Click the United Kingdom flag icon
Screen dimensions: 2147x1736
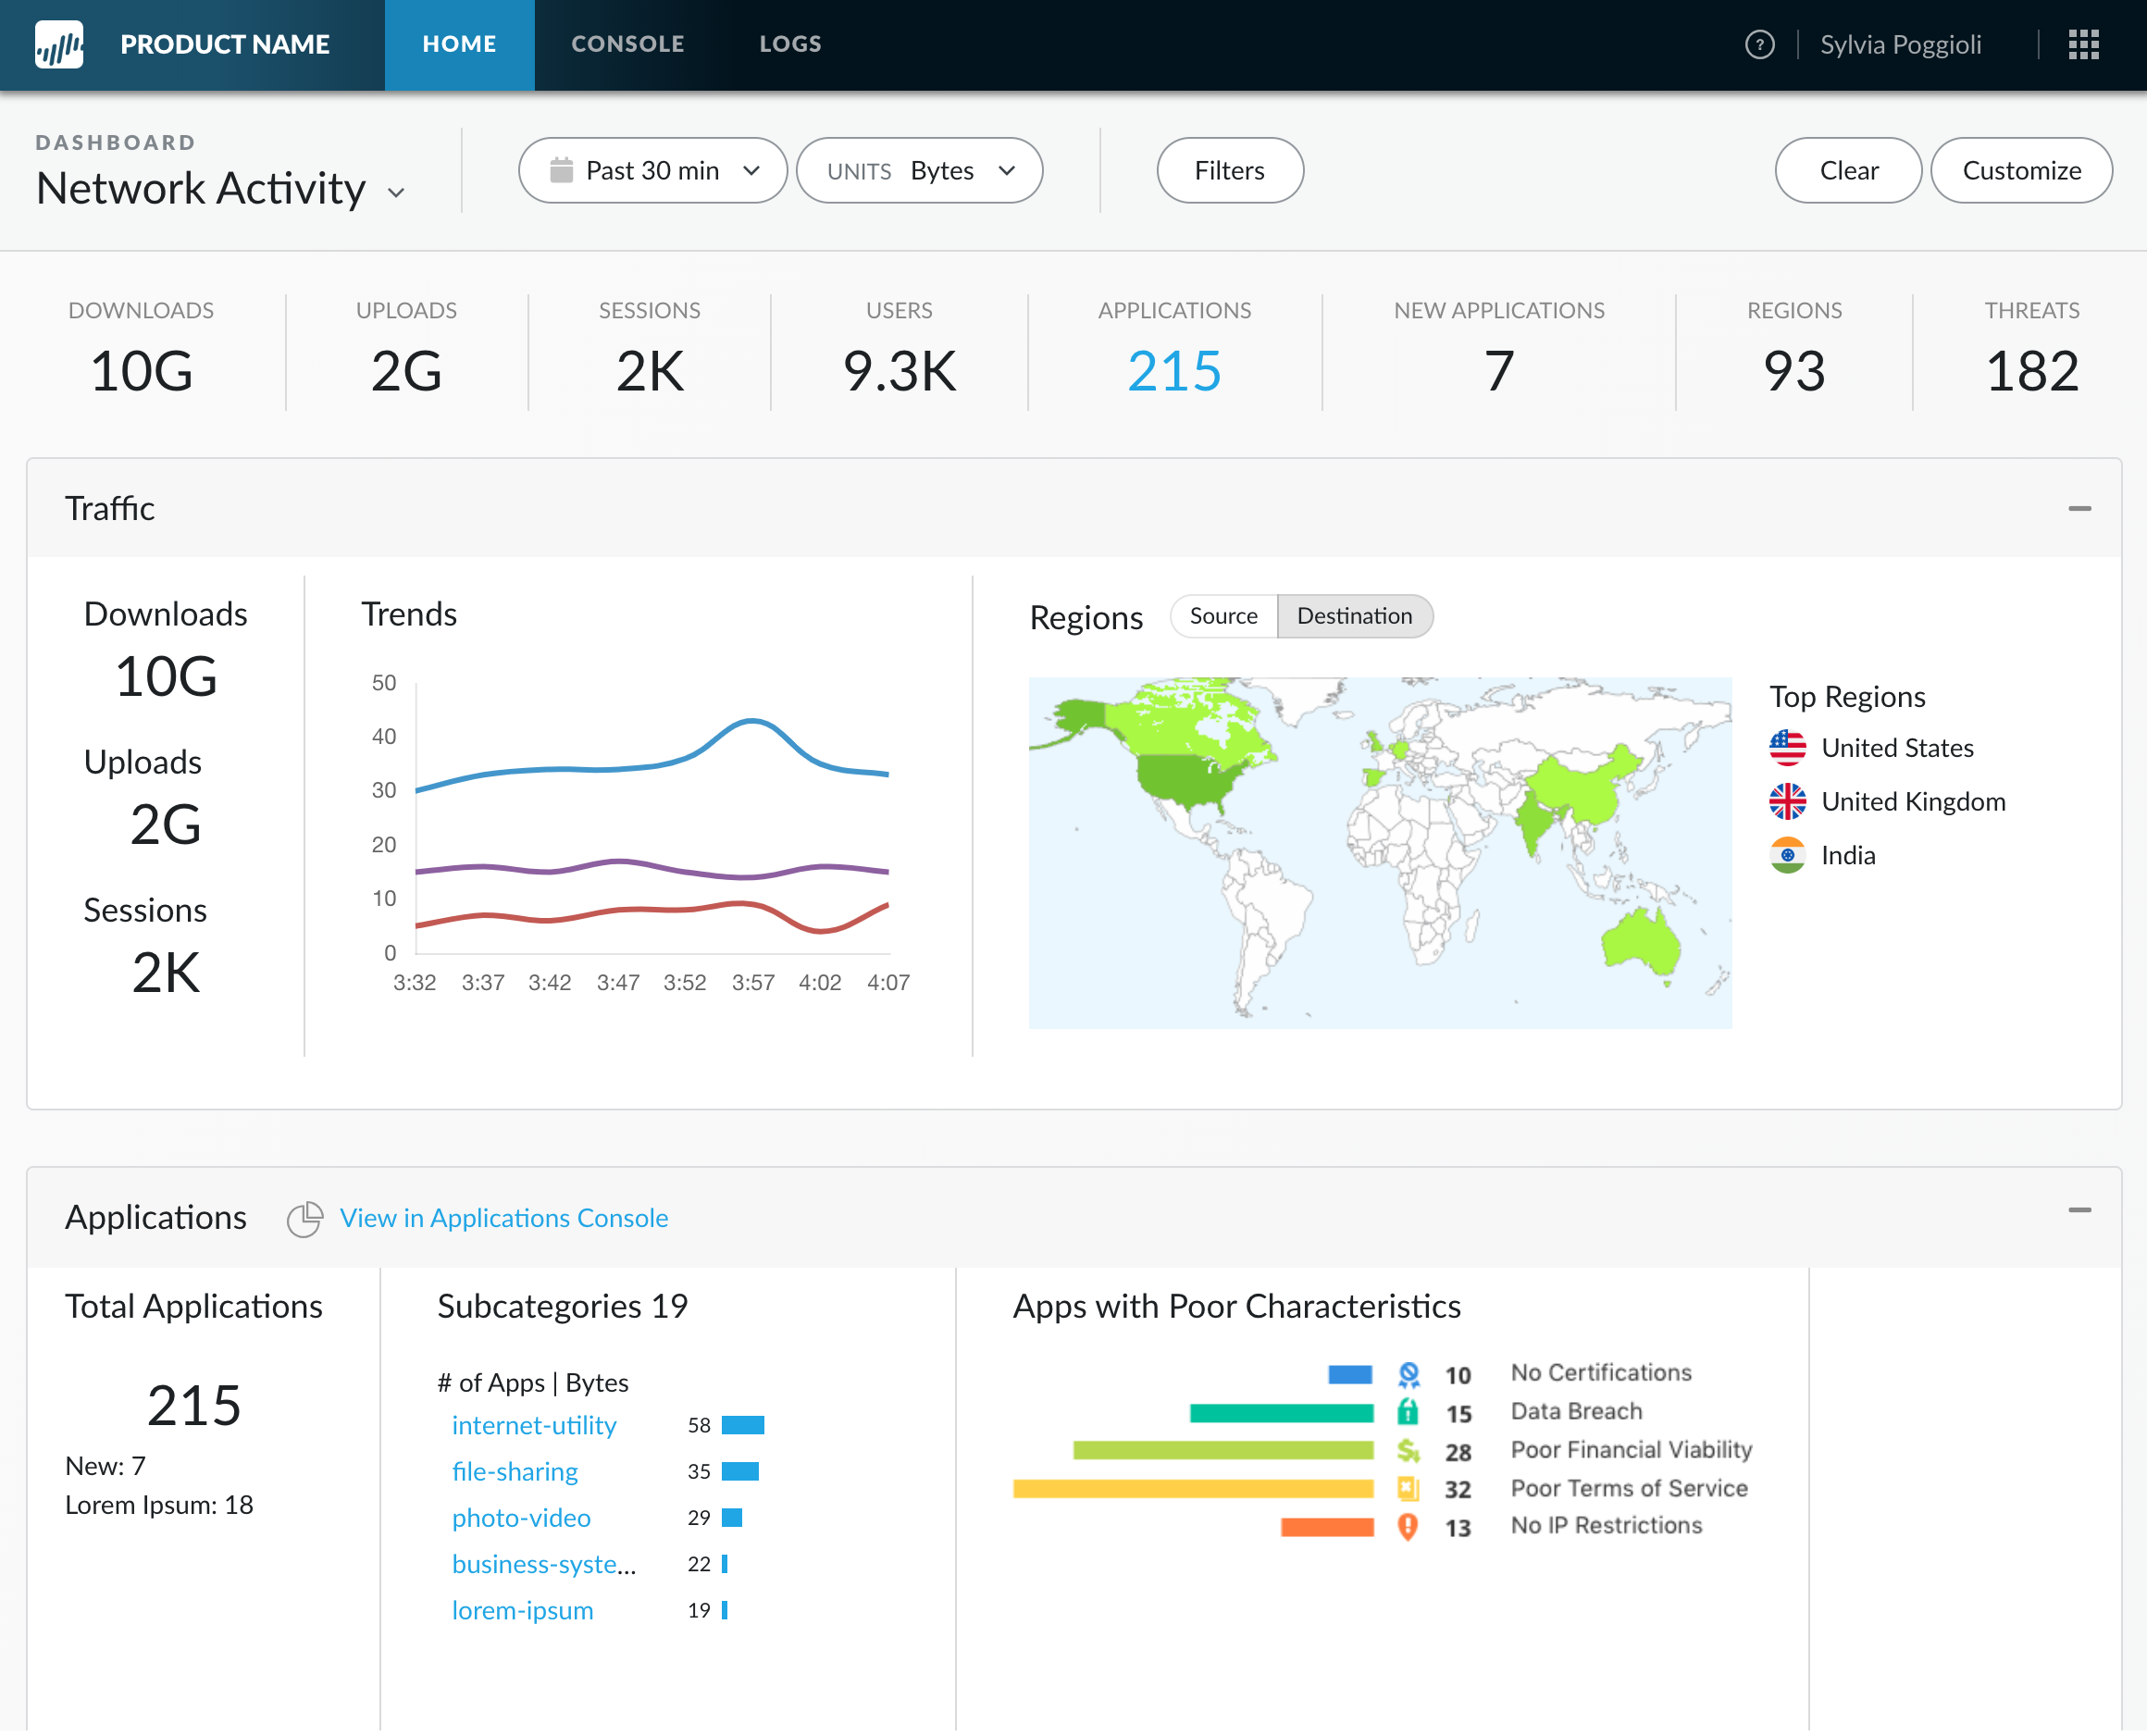1787,802
